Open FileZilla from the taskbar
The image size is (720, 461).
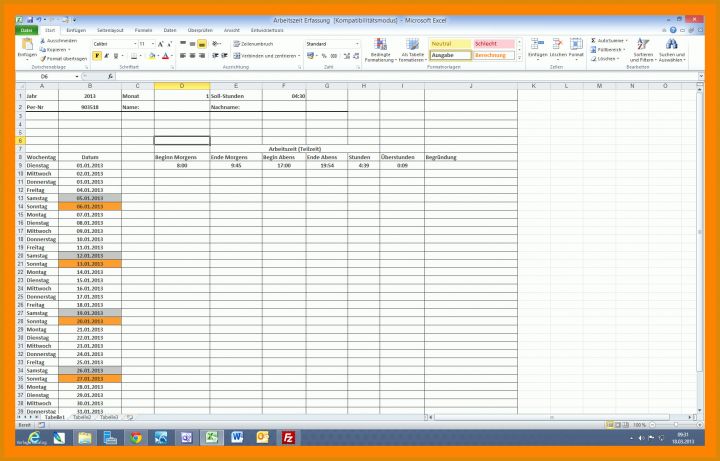point(288,438)
